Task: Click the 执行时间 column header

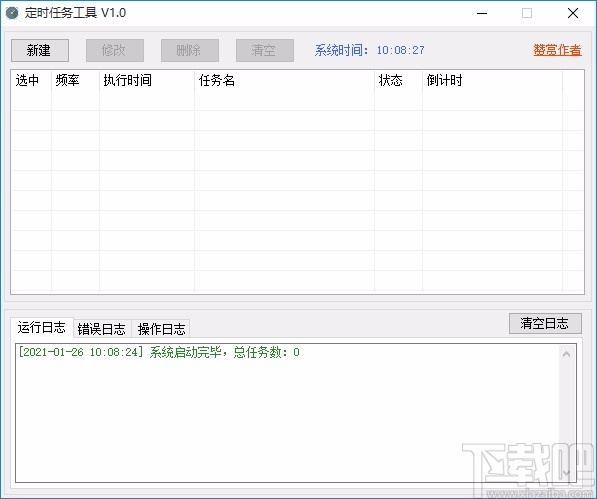Action: click(x=147, y=80)
